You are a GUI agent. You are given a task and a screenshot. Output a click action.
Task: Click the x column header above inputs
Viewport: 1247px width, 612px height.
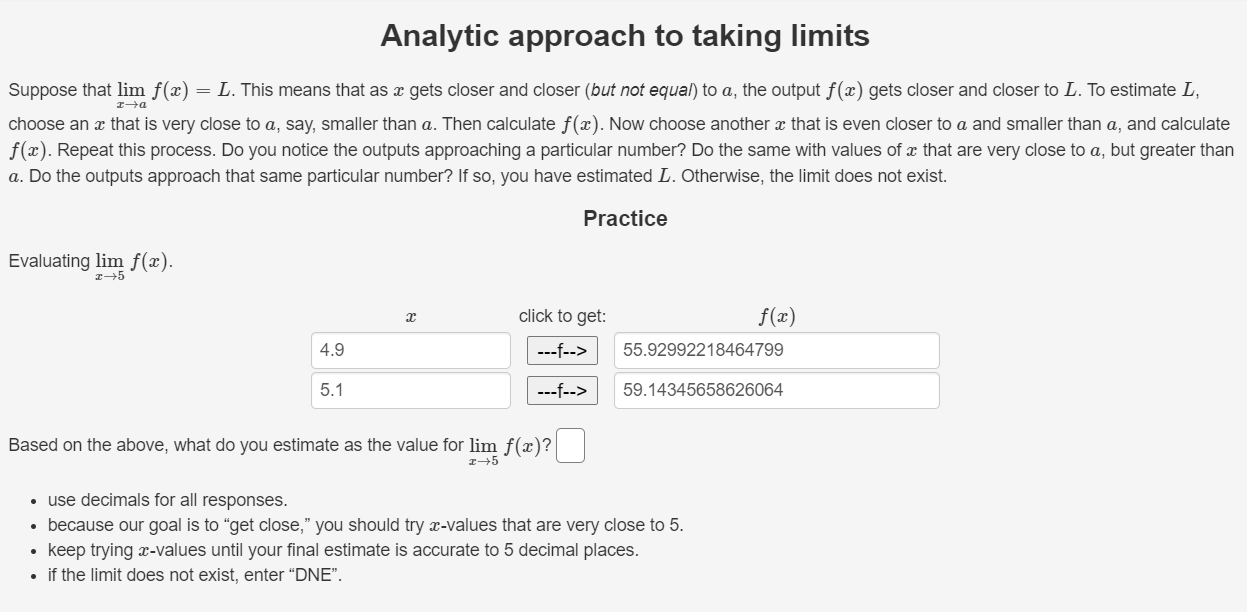pyautogui.click(x=410, y=315)
